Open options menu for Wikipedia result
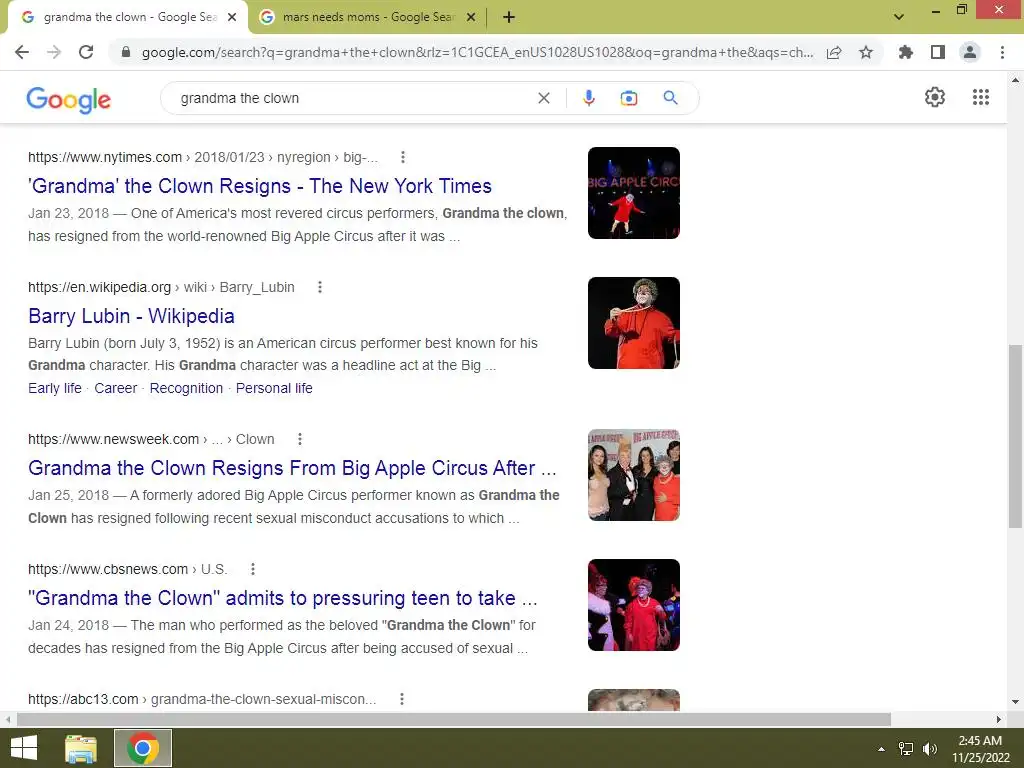The height and width of the screenshot is (768, 1024). click(320, 287)
